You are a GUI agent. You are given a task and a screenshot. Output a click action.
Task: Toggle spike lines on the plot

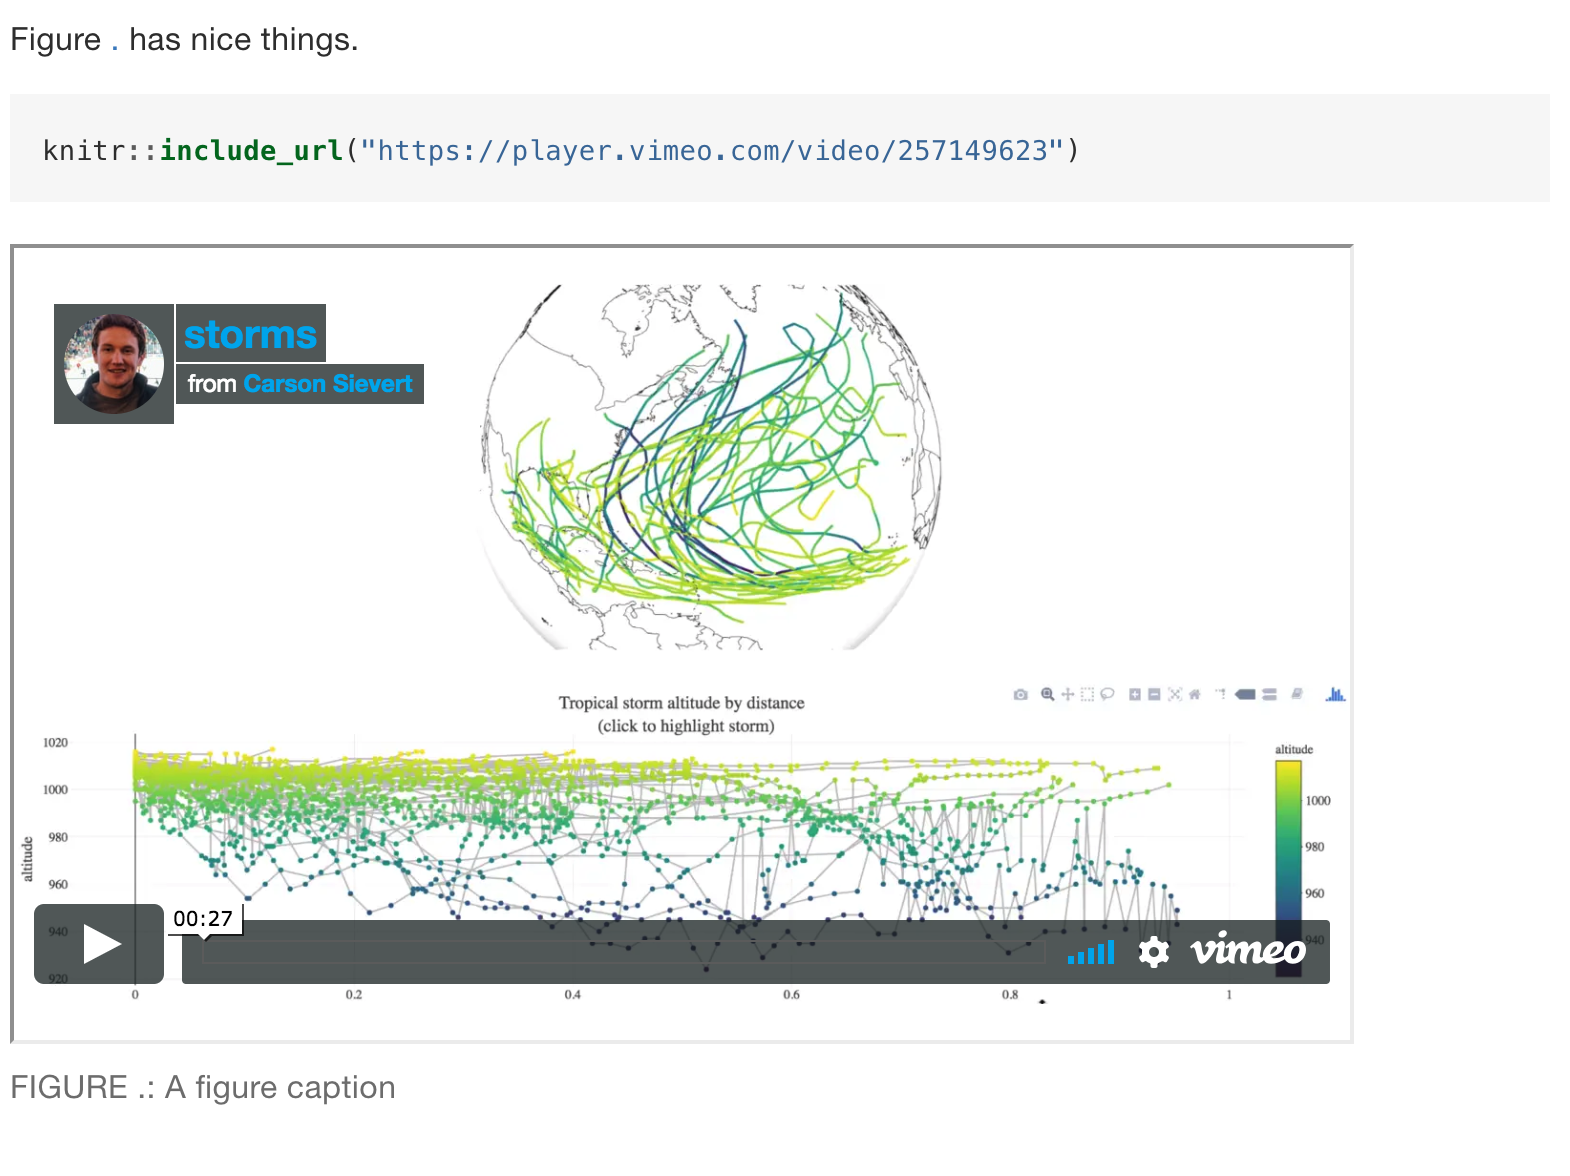pos(1220,693)
